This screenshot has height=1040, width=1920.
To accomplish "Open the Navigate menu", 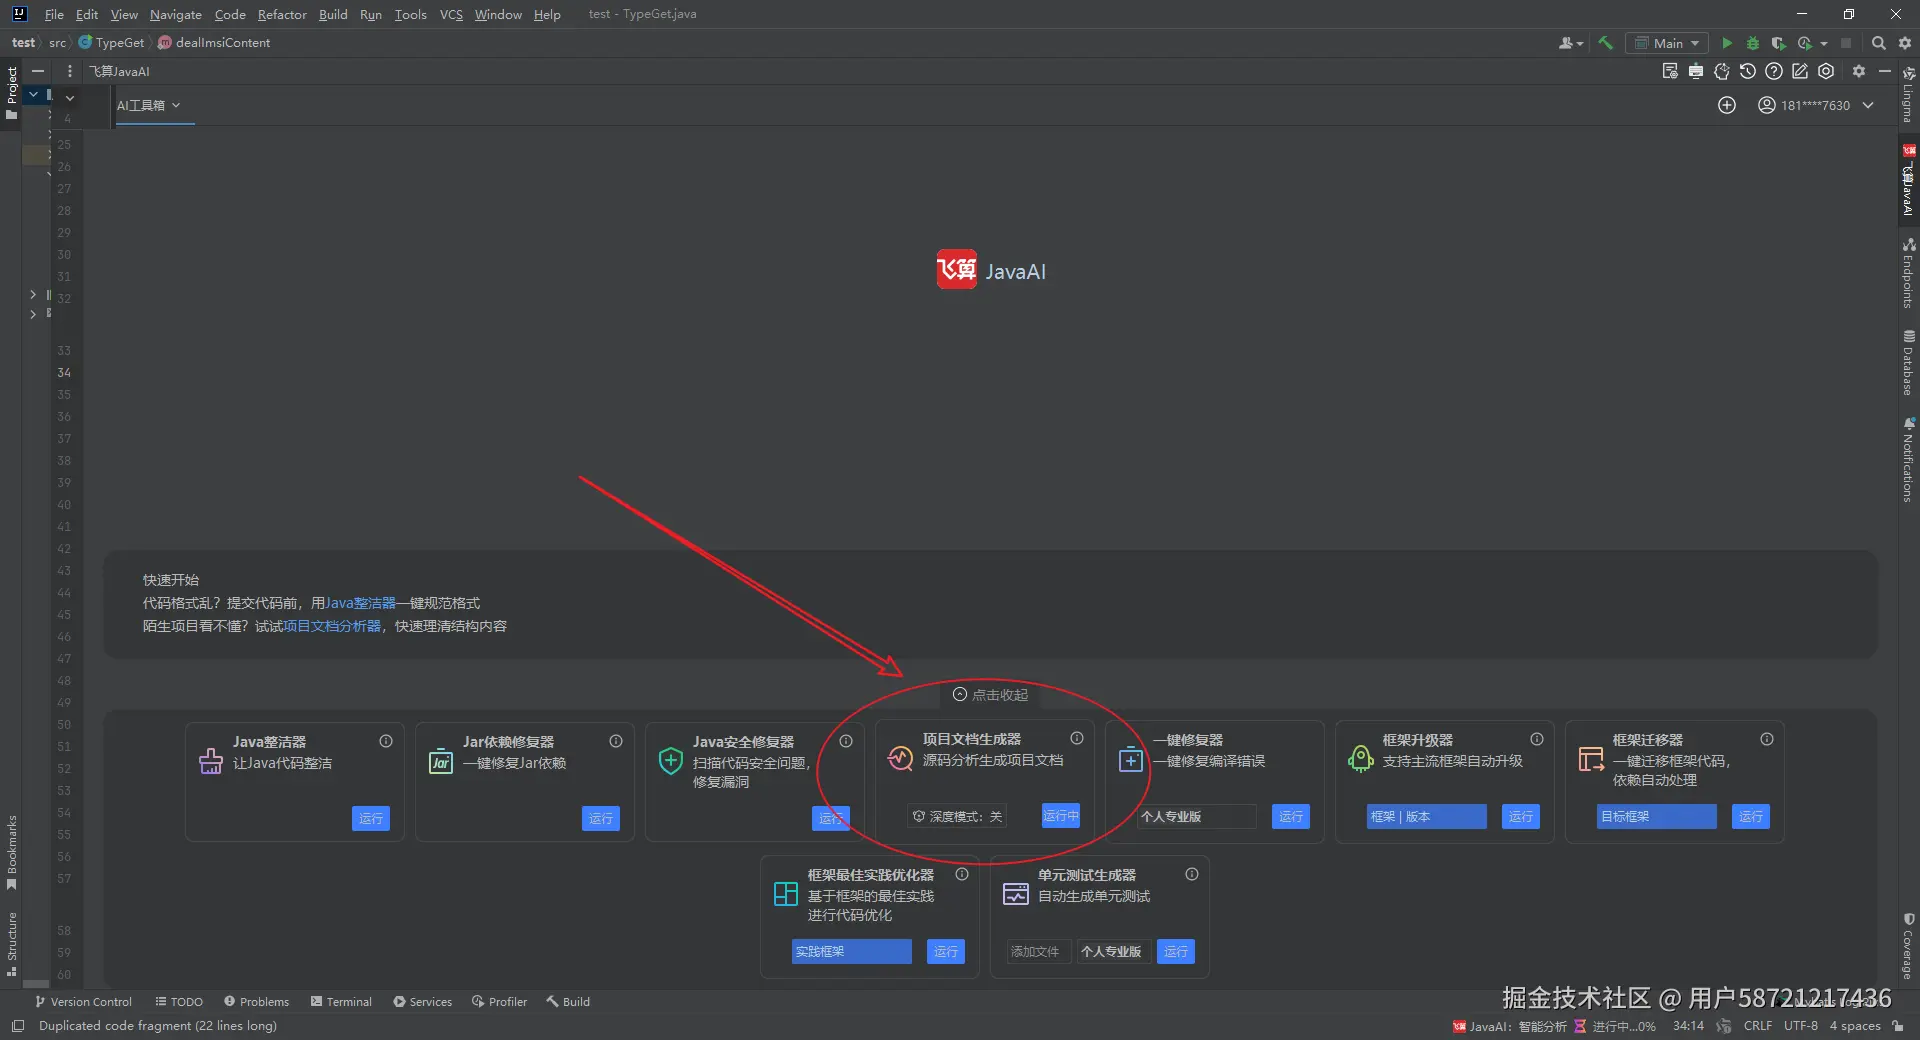I will [x=176, y=14].
